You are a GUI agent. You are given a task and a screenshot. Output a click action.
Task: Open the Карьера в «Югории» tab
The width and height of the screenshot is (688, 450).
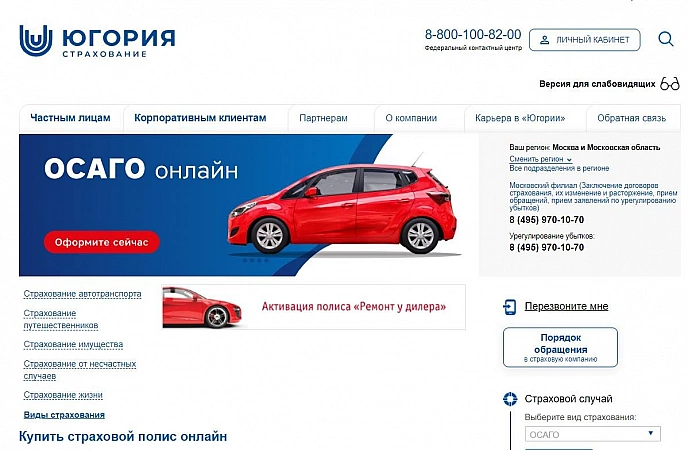(520, 118)
